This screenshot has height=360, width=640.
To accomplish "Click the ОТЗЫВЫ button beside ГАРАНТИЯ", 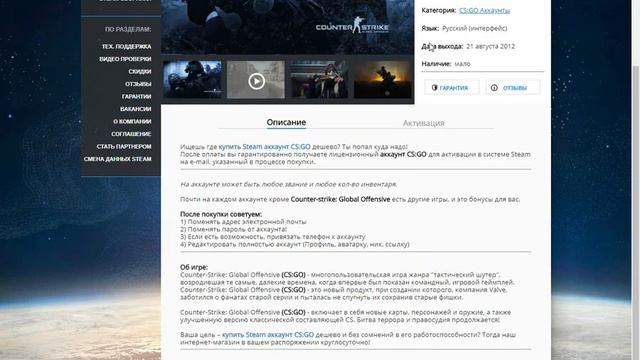I will (513, 87).
